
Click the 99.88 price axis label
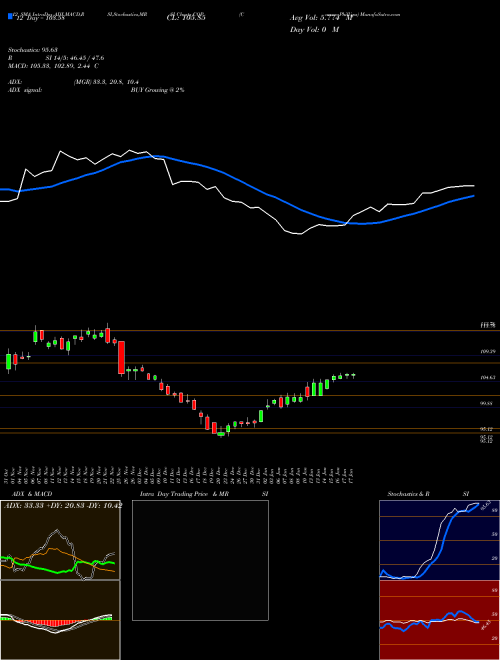(487, 403)
